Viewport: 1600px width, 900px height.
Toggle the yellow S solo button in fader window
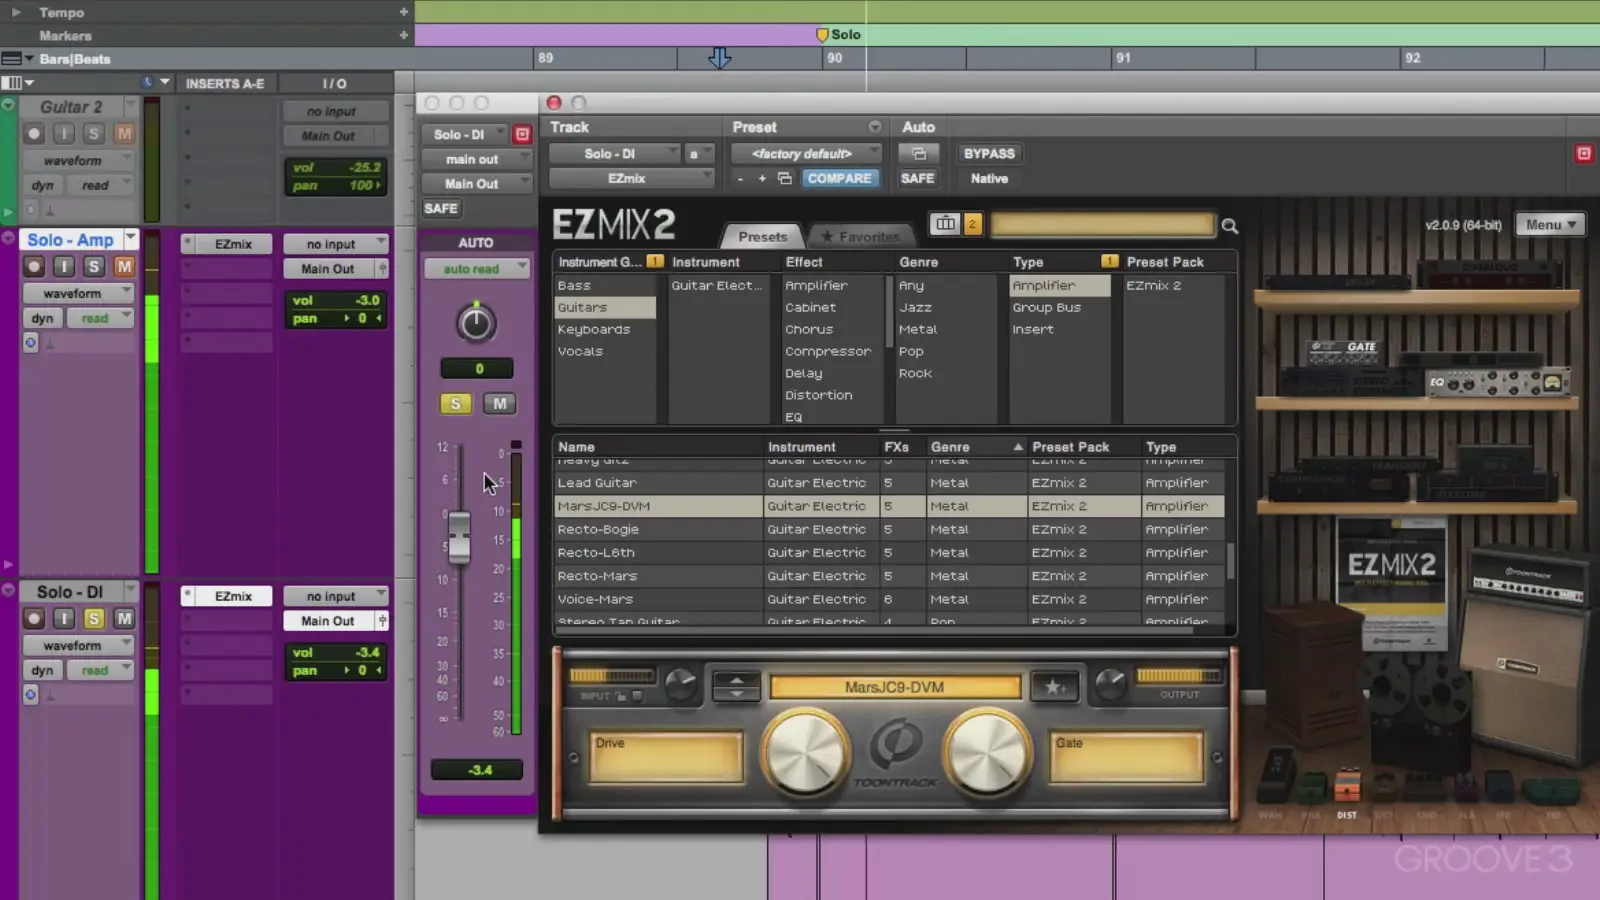456,403
